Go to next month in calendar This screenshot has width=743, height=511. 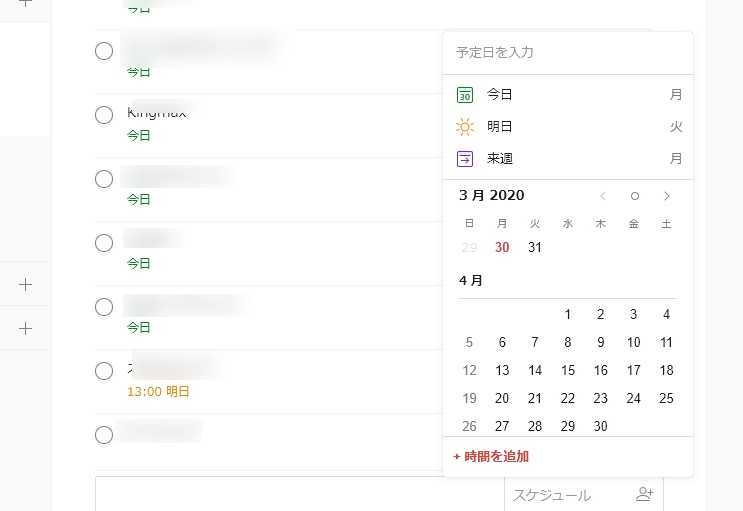coord(667,196)
